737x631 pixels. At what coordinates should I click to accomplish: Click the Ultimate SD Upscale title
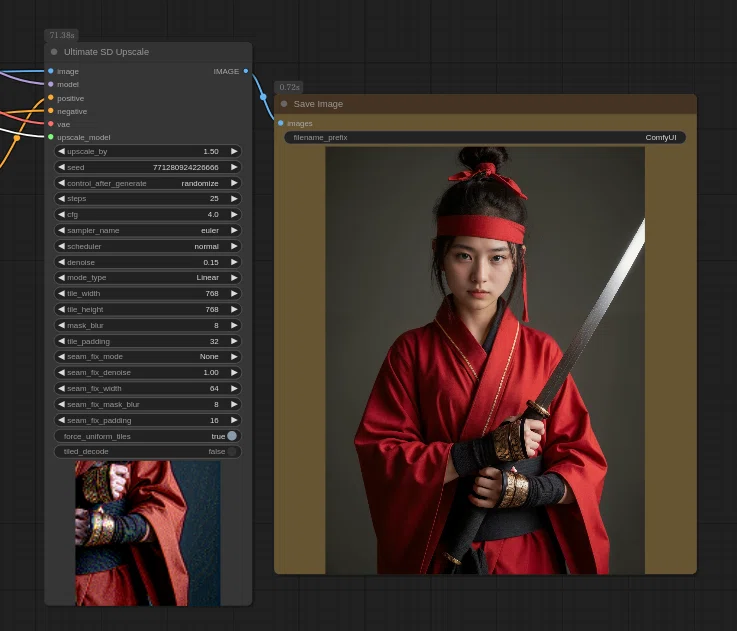(106, 52)
